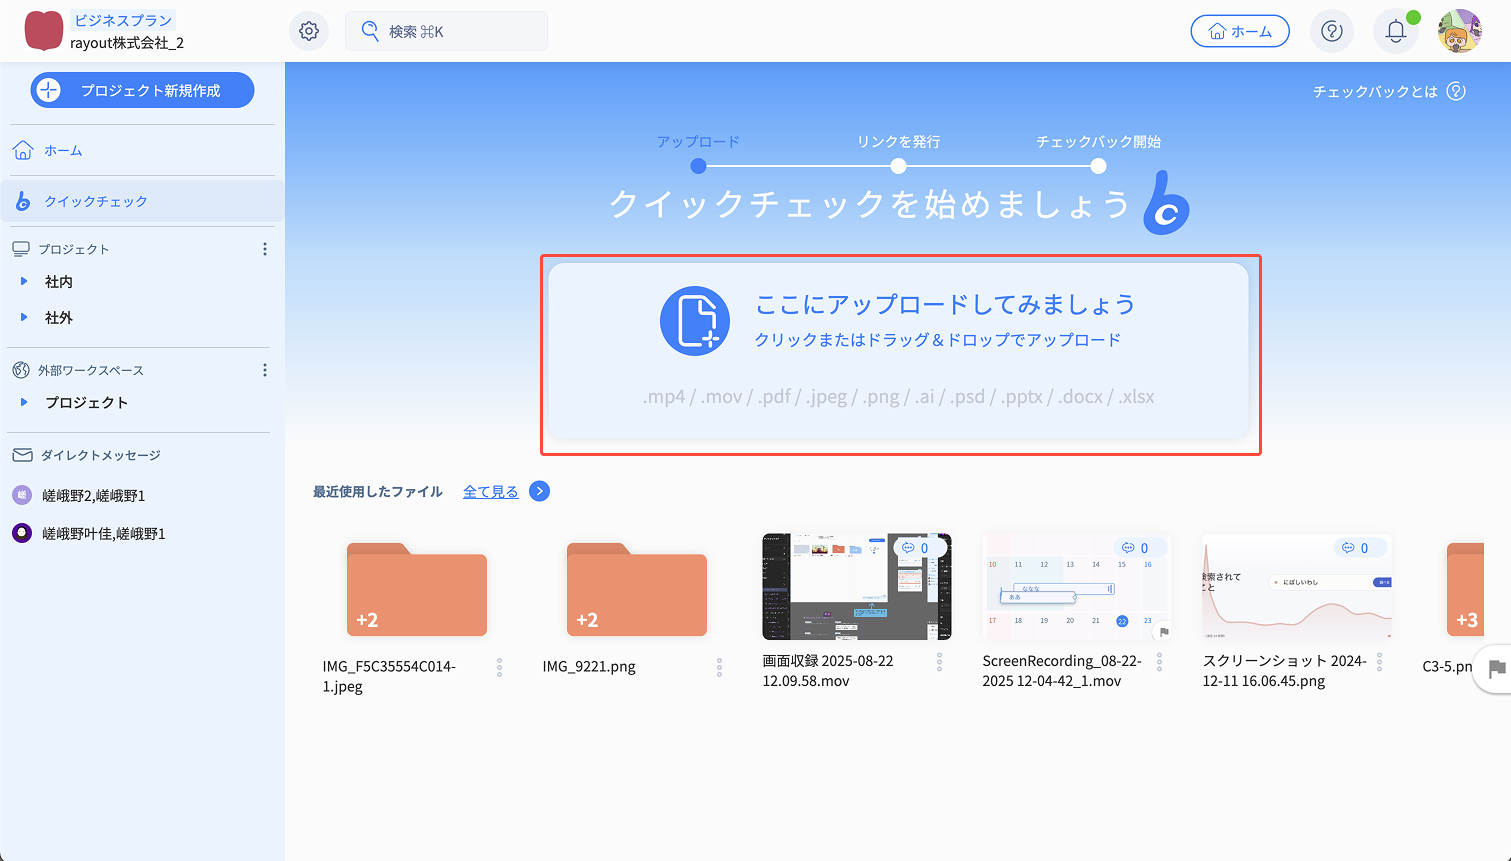The height and width of the screenshot is (861, 1511).
Task: Click the ホーム button in header
Action: (1239, 31)
